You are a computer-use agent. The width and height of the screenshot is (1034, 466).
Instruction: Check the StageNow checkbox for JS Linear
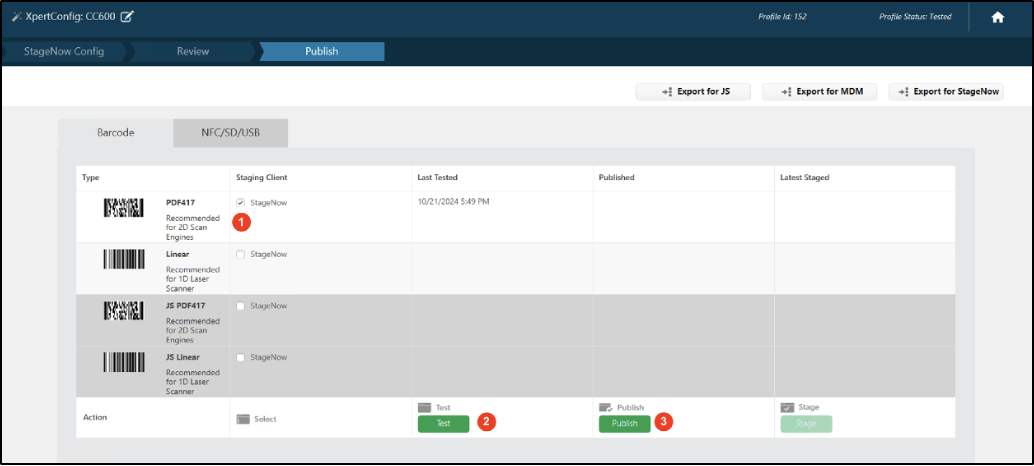click(240, 357)
